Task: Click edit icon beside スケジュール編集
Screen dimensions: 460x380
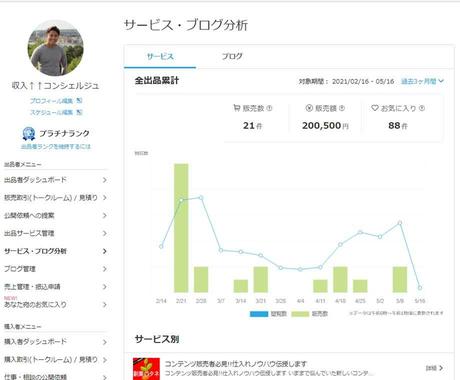Action: (x=79, y=112)
